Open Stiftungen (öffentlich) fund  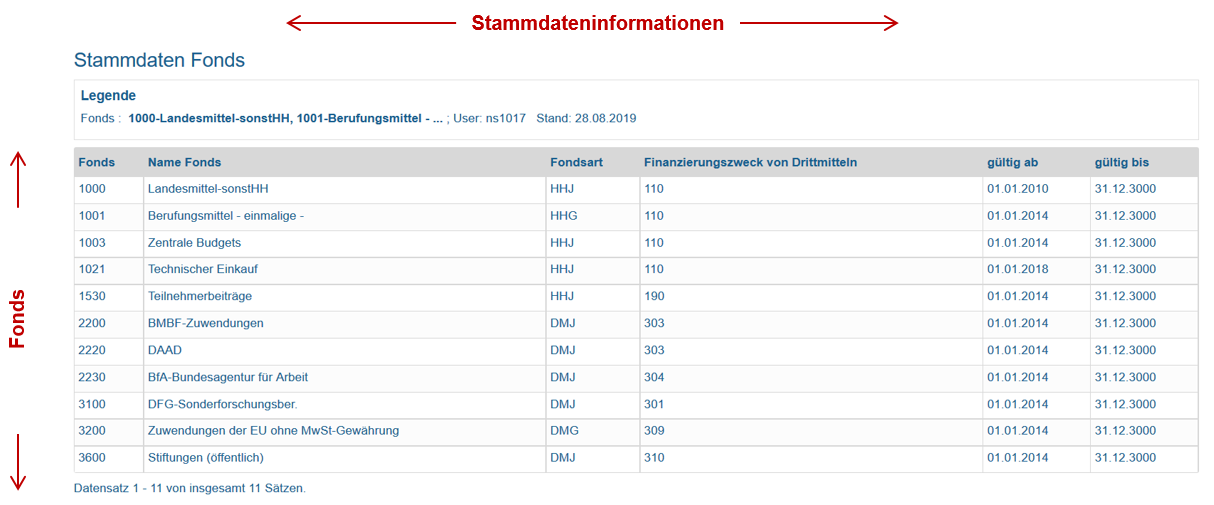coord(205,458)
